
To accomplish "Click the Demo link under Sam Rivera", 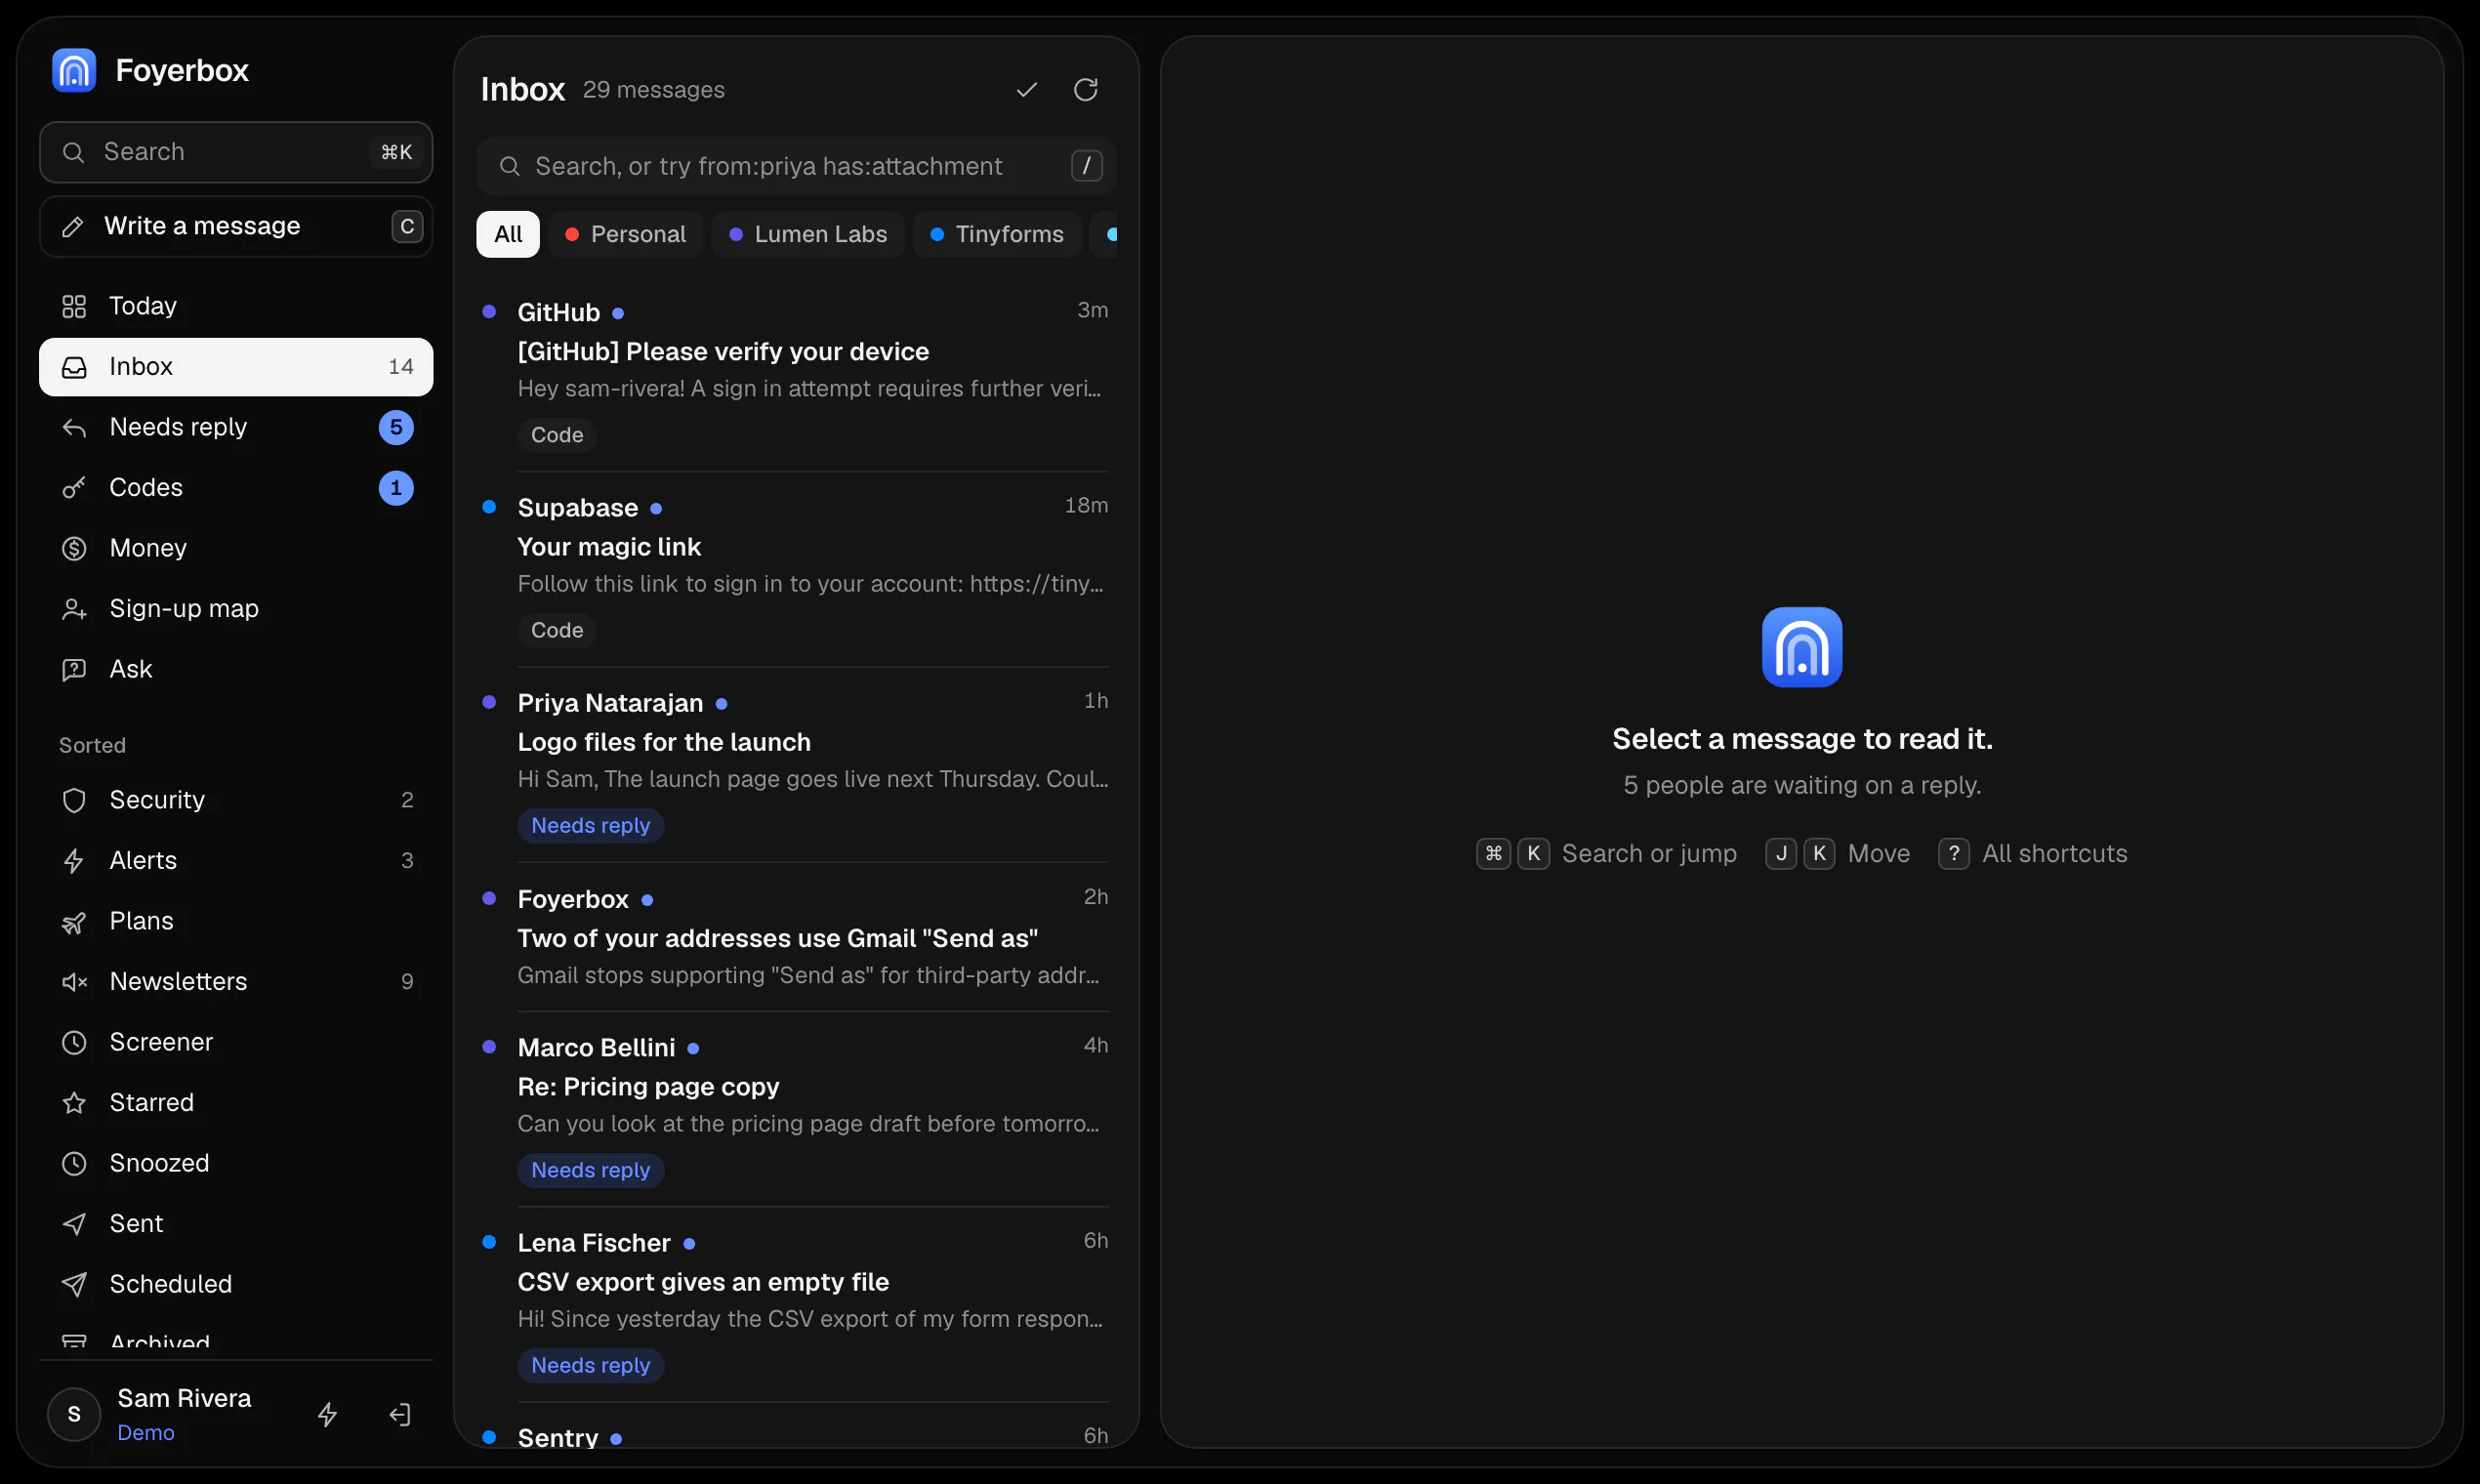I will [x=146, y=1433].
